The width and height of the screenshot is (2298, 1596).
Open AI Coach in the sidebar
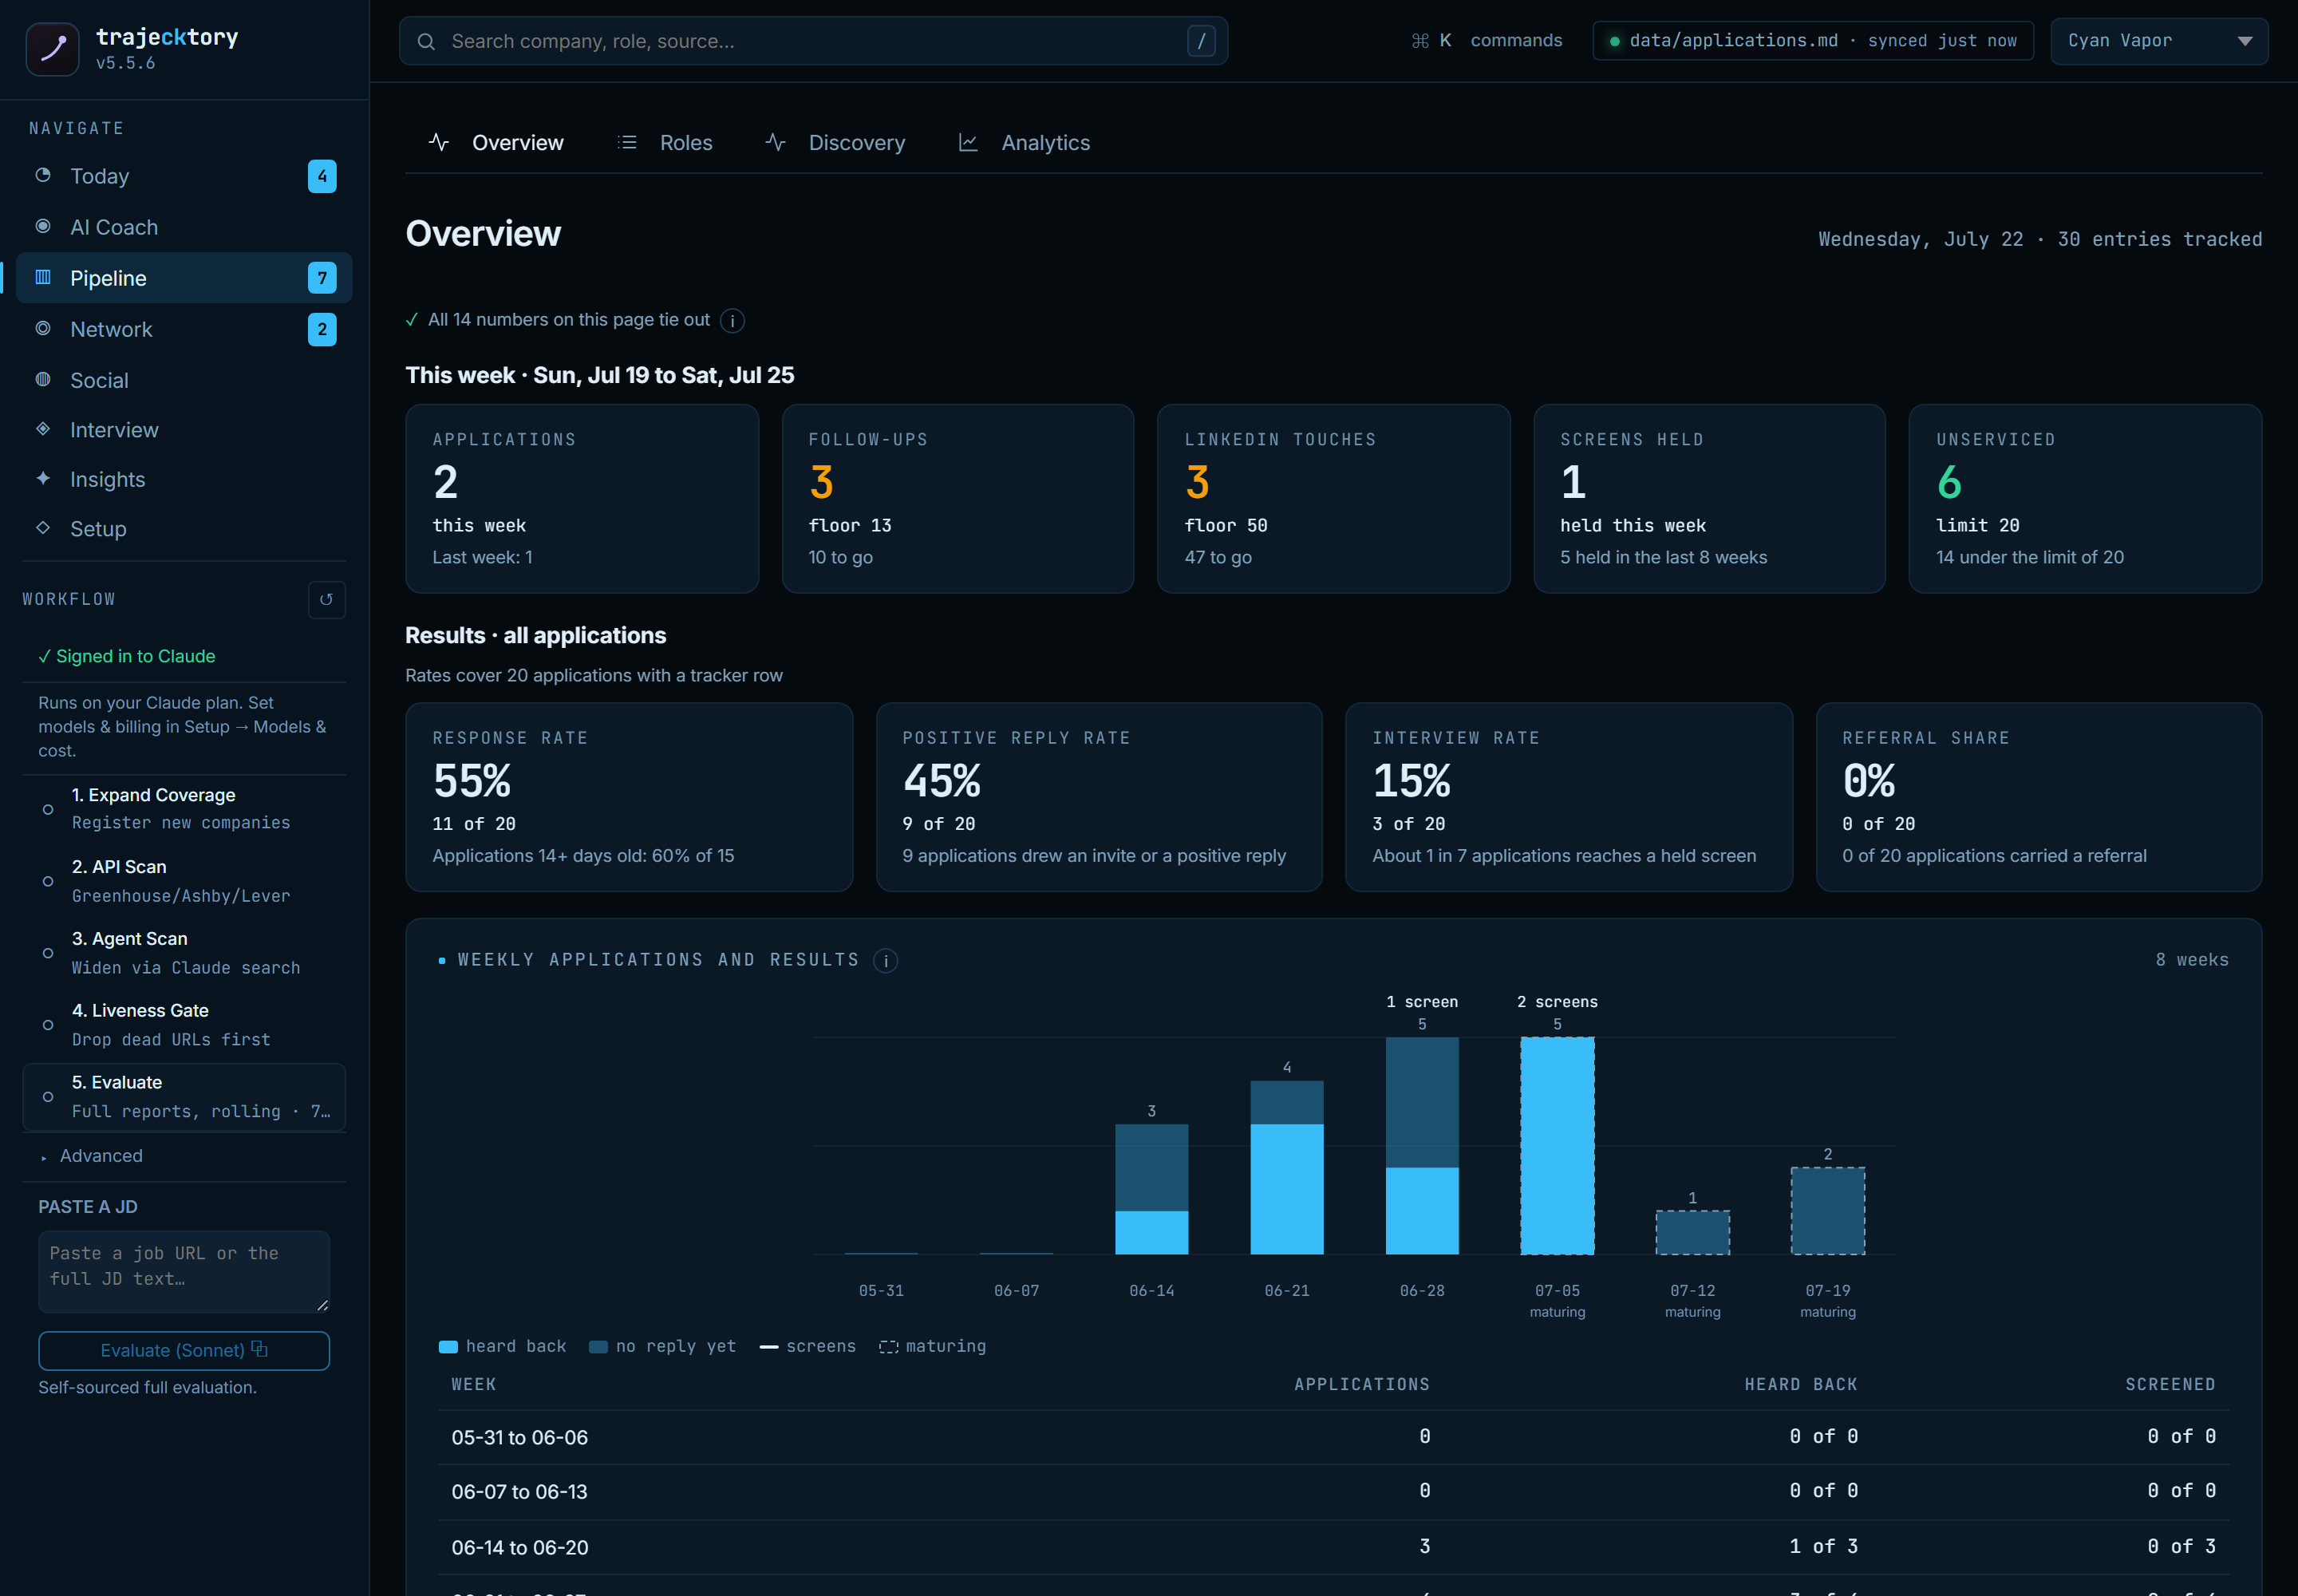pyautogui.click(x=184, y=227)
